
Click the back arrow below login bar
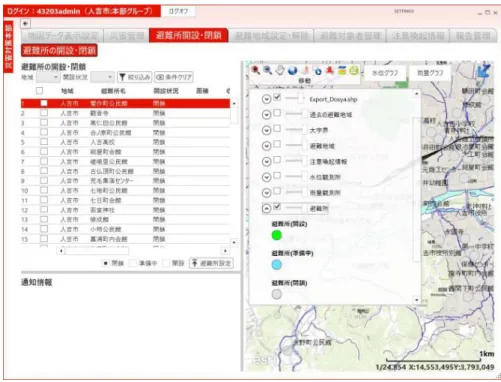tap(26, 23)
